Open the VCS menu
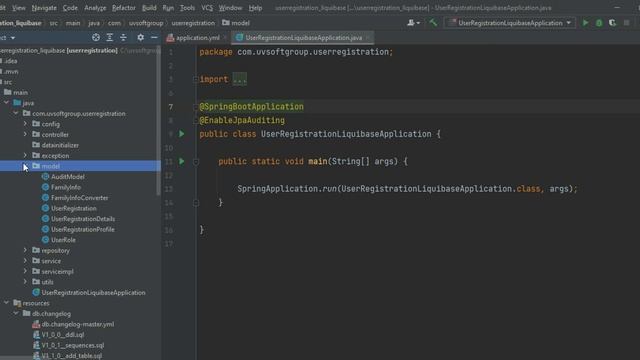 point(207,8)
